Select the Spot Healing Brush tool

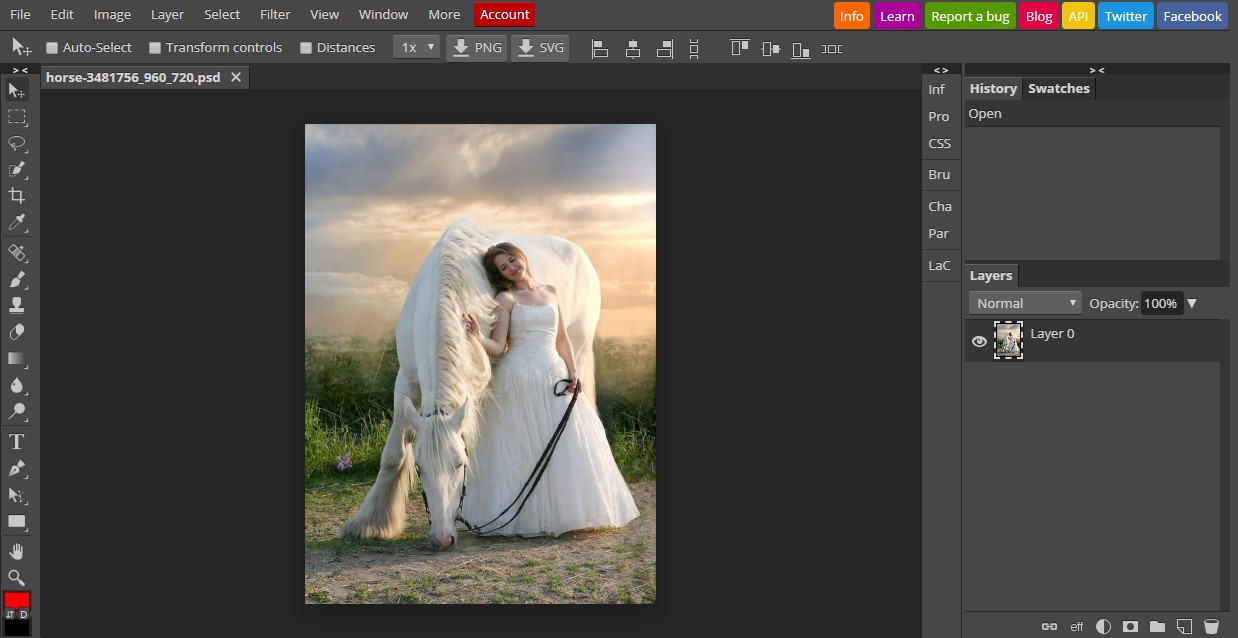pos(17,252)
